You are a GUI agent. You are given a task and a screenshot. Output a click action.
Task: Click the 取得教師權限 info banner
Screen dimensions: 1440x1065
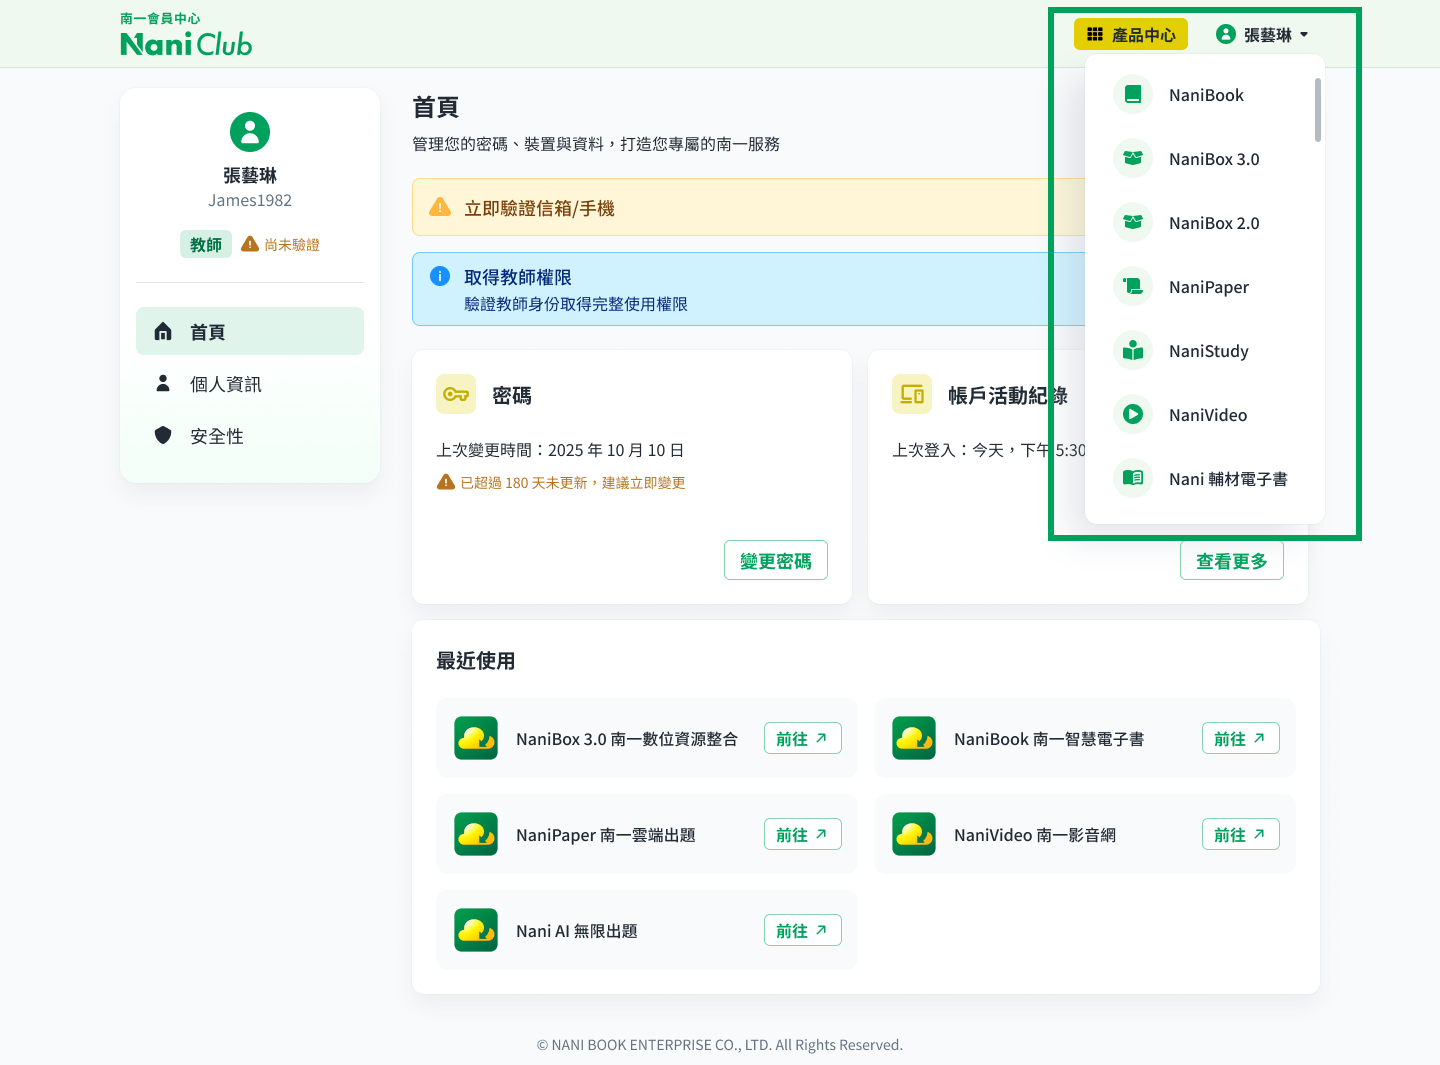(749, 289)
